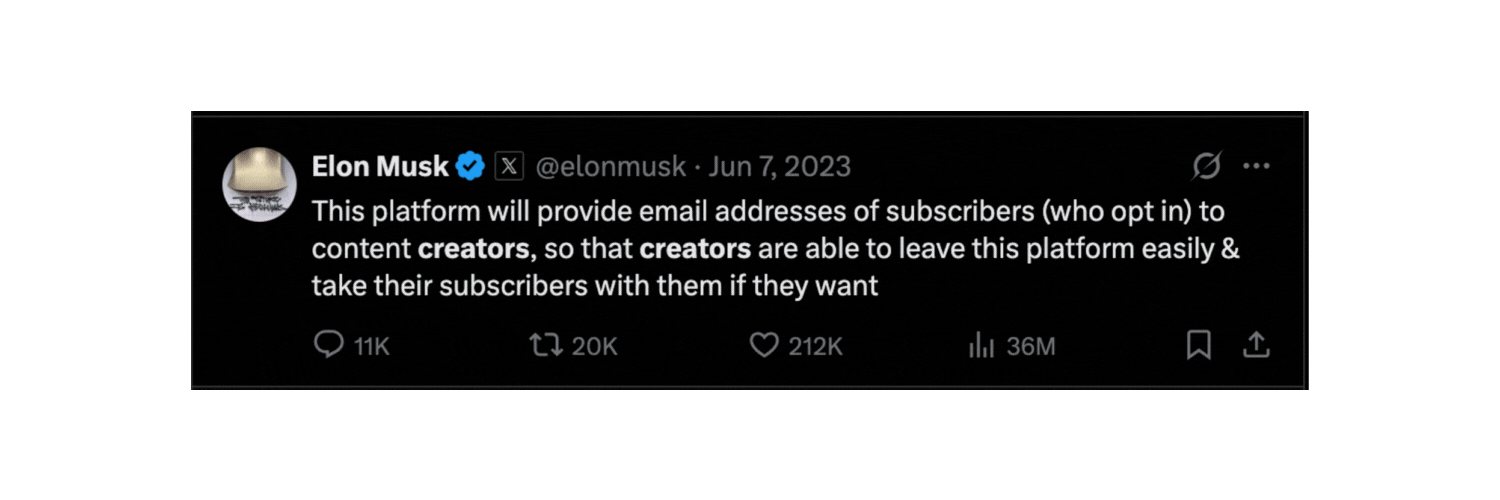Click the share upload arrow icon
The image size is (1500, 500).
tap(1256, 345)
